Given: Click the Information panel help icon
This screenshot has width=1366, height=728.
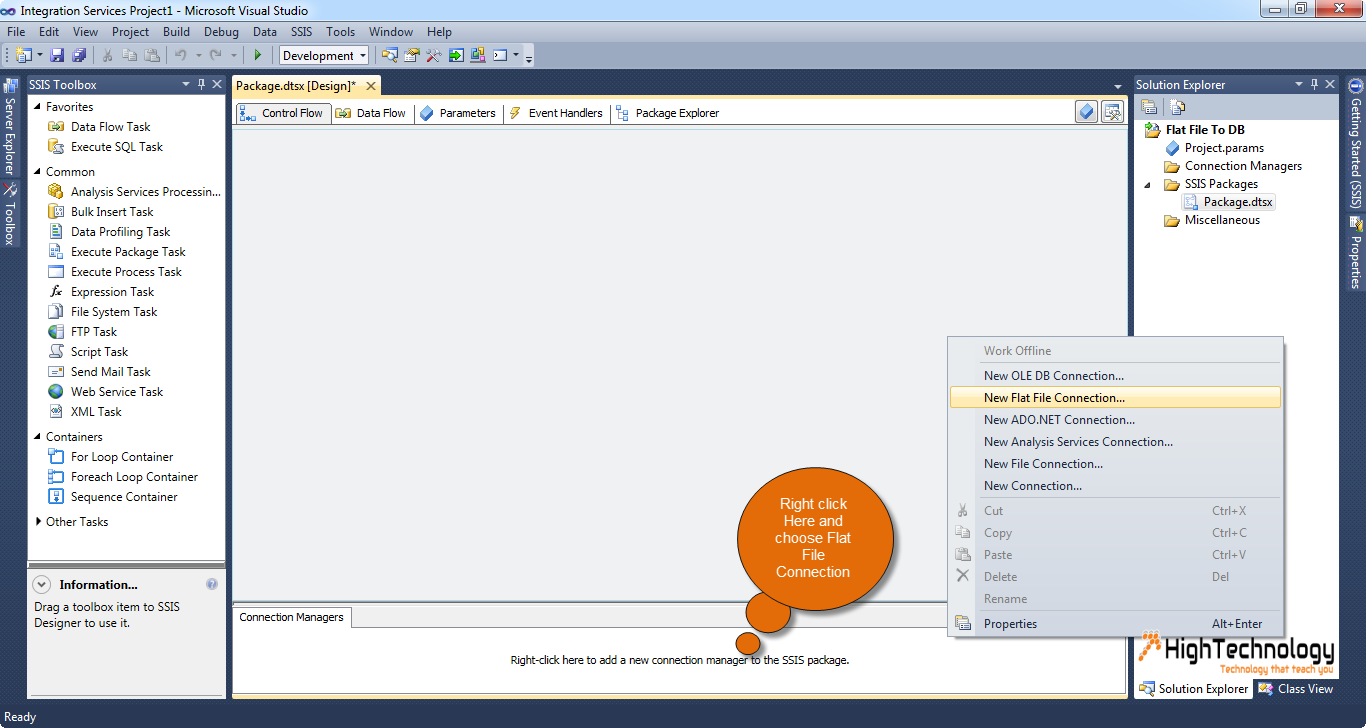Looking at the screenshot, I should [x=212, y=584].
